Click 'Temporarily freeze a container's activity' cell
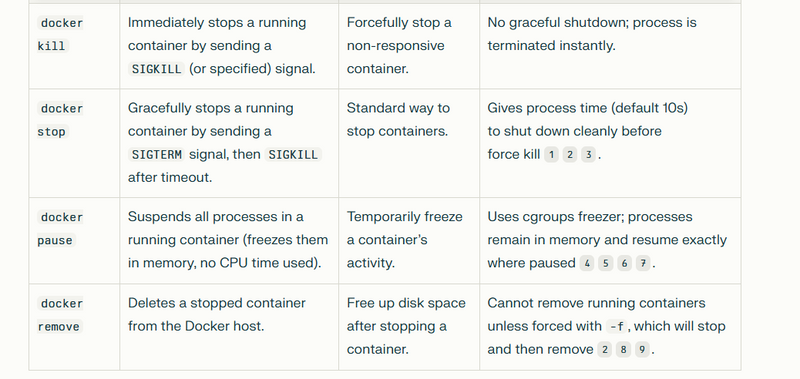The height and width of the screenshot is (379, 800). pyautogui.click(x=409, y=241)
